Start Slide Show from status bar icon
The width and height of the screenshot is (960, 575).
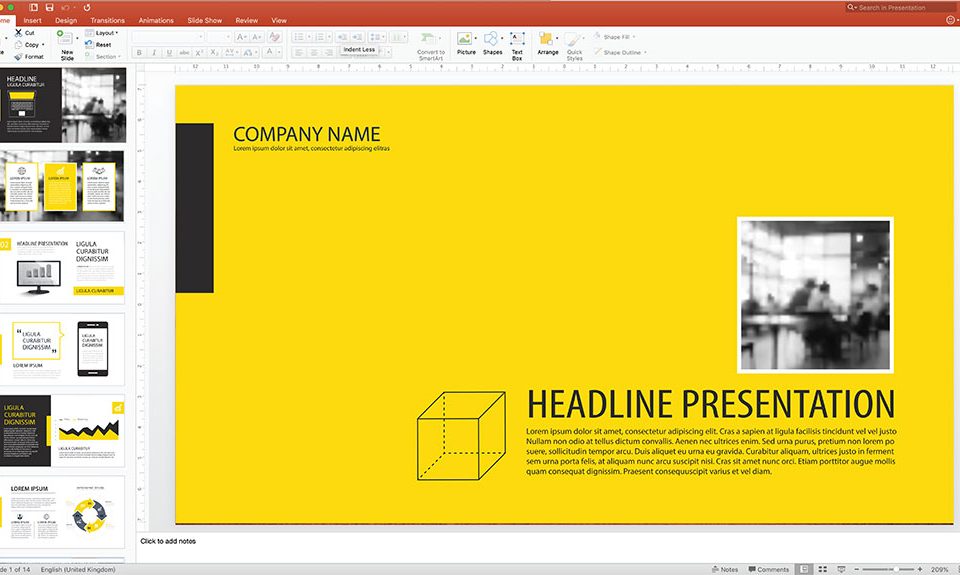point(841,569)
